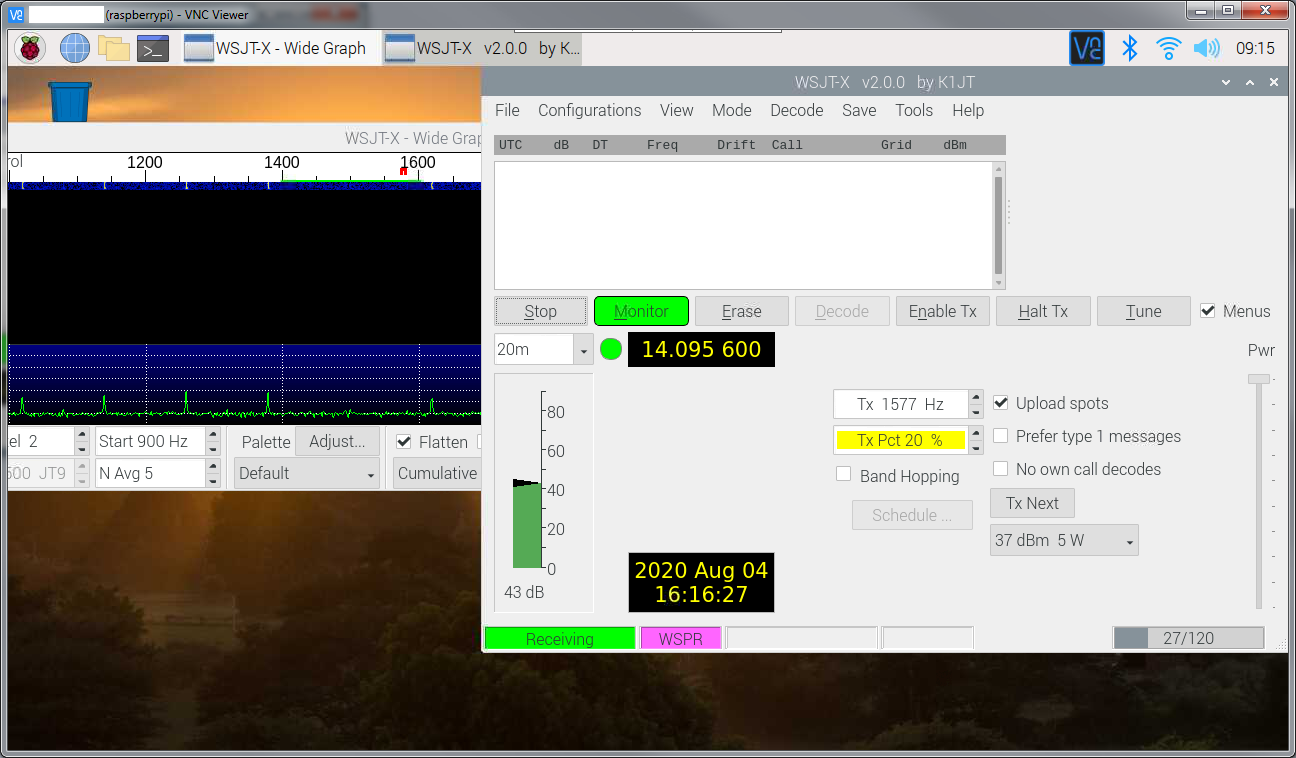
Task: Click the N Avg 5 field in Wide Graph
Action: click(x=149, y=473)
